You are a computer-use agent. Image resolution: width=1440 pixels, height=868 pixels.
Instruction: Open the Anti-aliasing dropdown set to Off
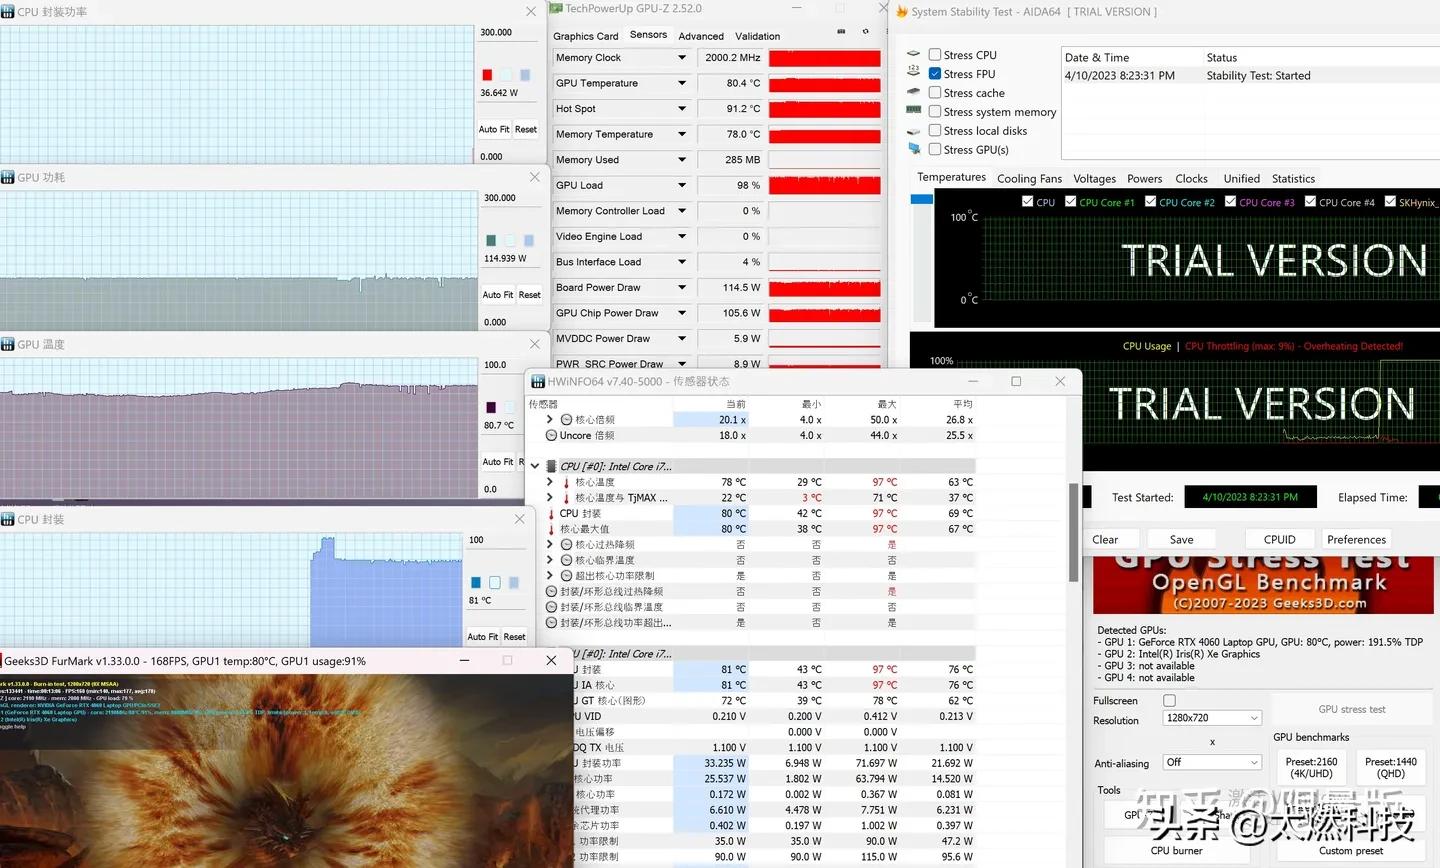[1212, 762]
